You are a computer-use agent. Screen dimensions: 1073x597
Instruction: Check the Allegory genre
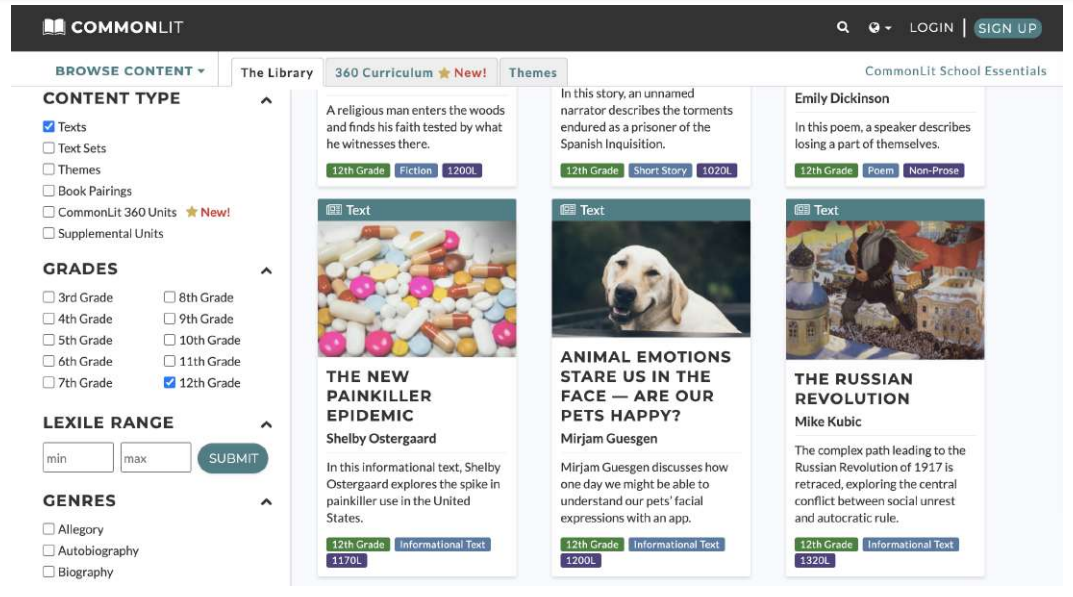click(49, 529)
